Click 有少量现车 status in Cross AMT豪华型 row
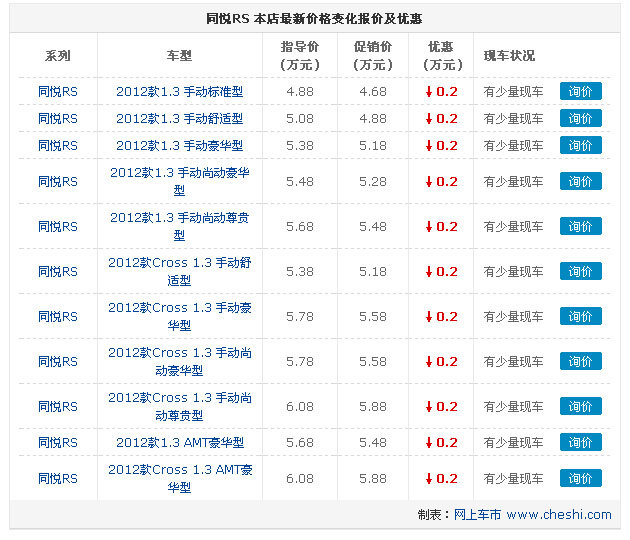Screen dimensions: 630x540 [513, 479]
